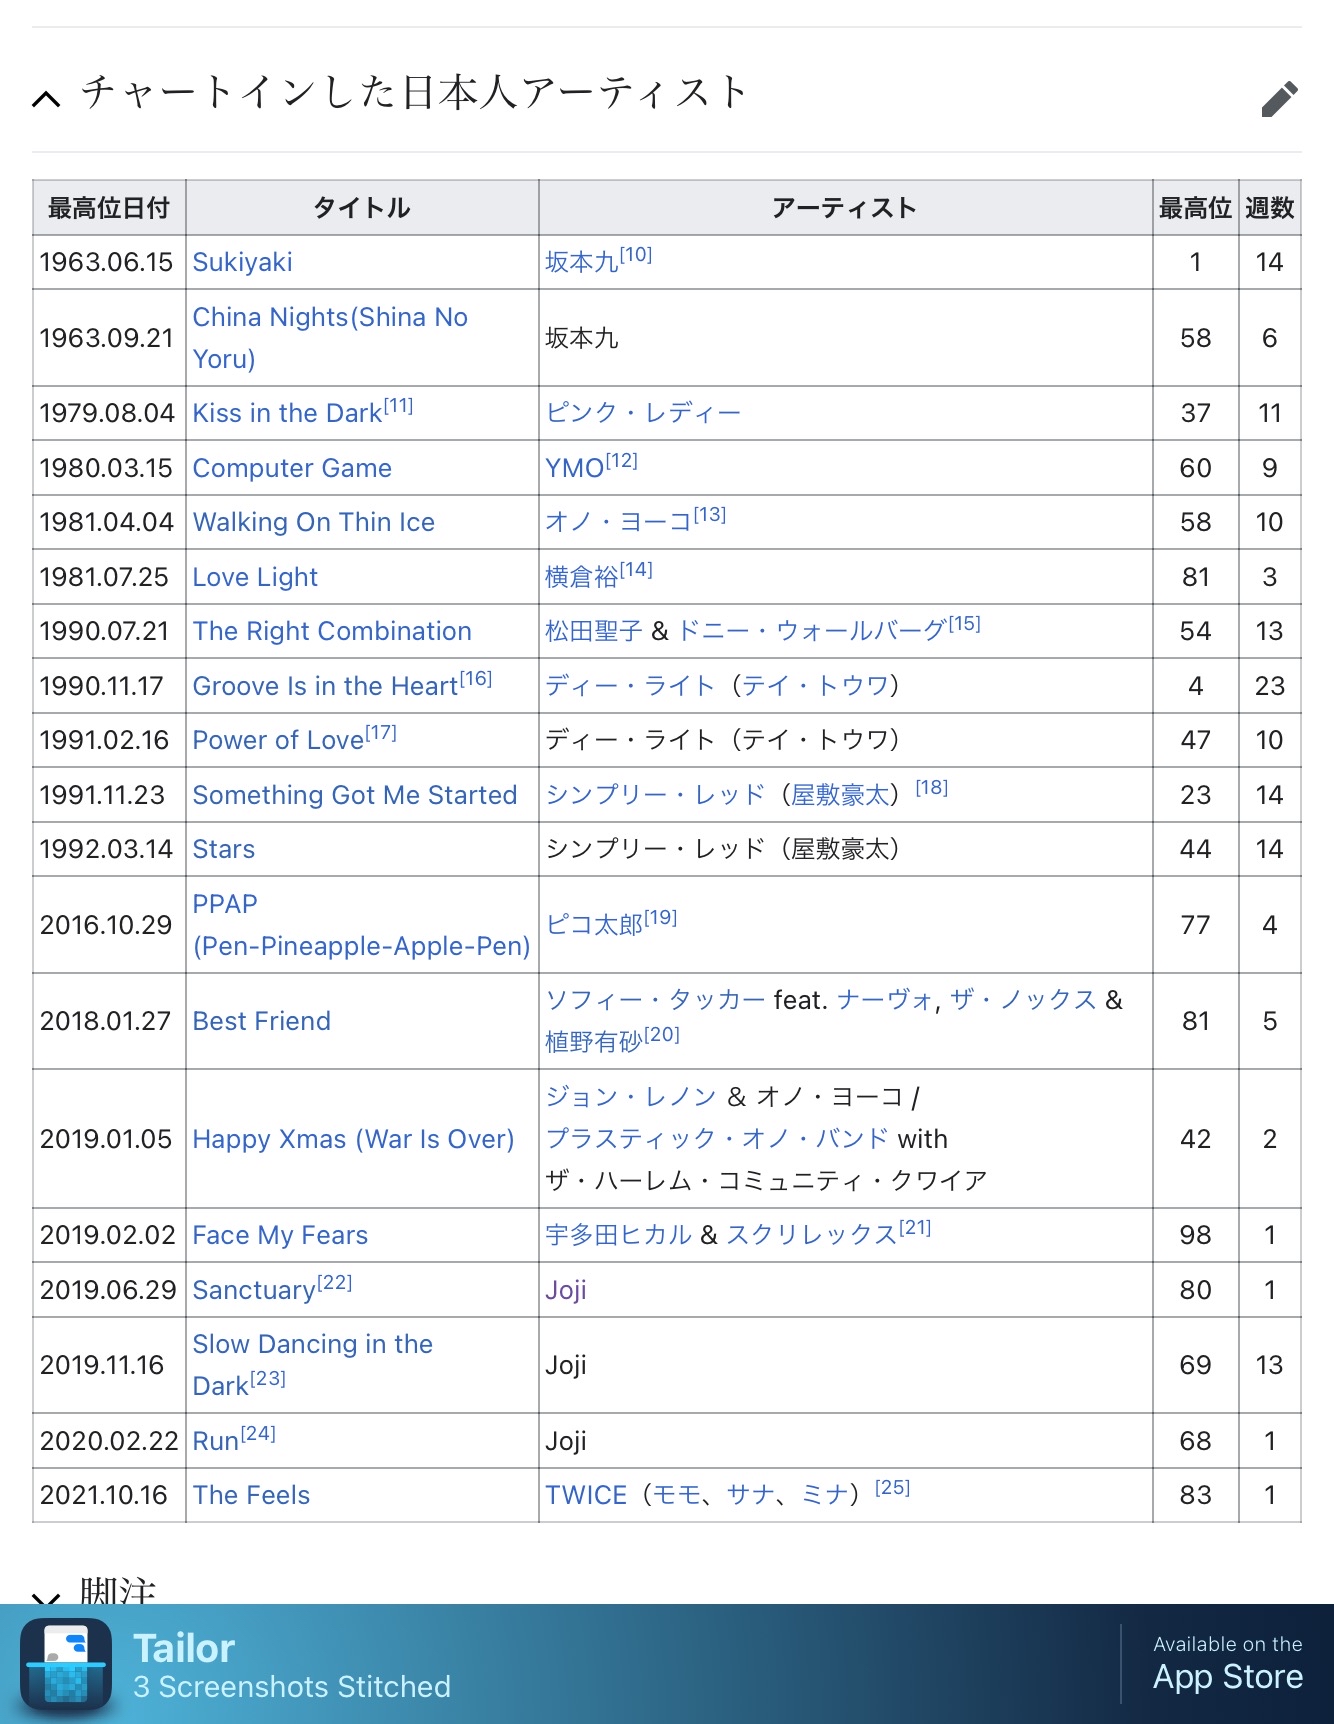Collapse the チャートインした日本人アーティスト section
Image resolution: width=1334 pixels, height=1724 pixels.
click(46, 97)
